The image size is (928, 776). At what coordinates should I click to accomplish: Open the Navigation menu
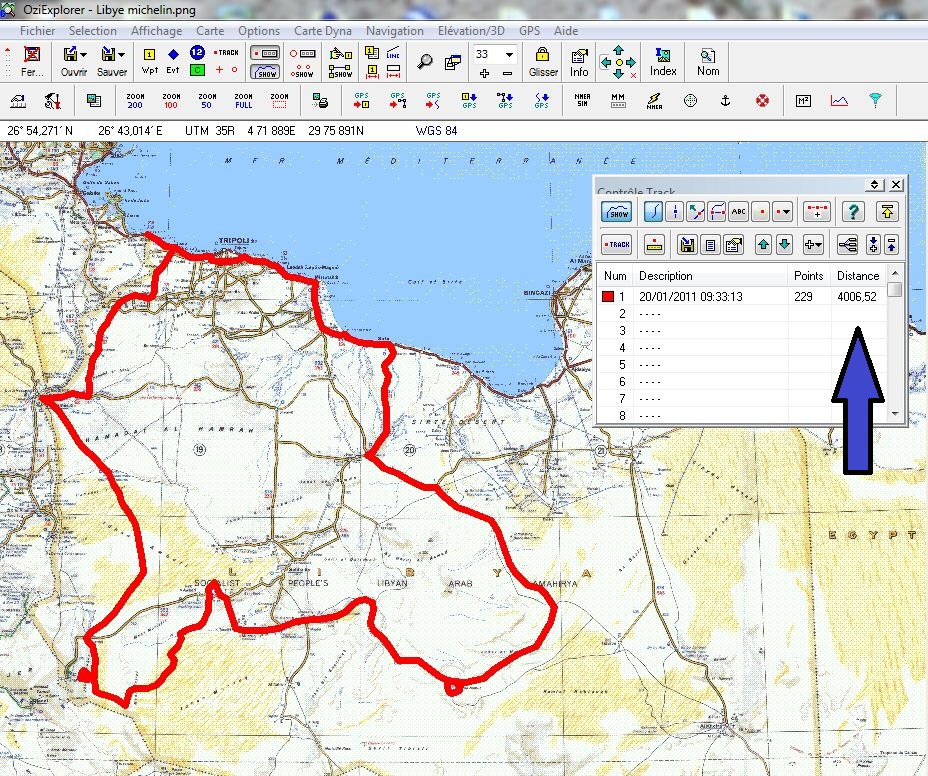[x=394, y=31]
